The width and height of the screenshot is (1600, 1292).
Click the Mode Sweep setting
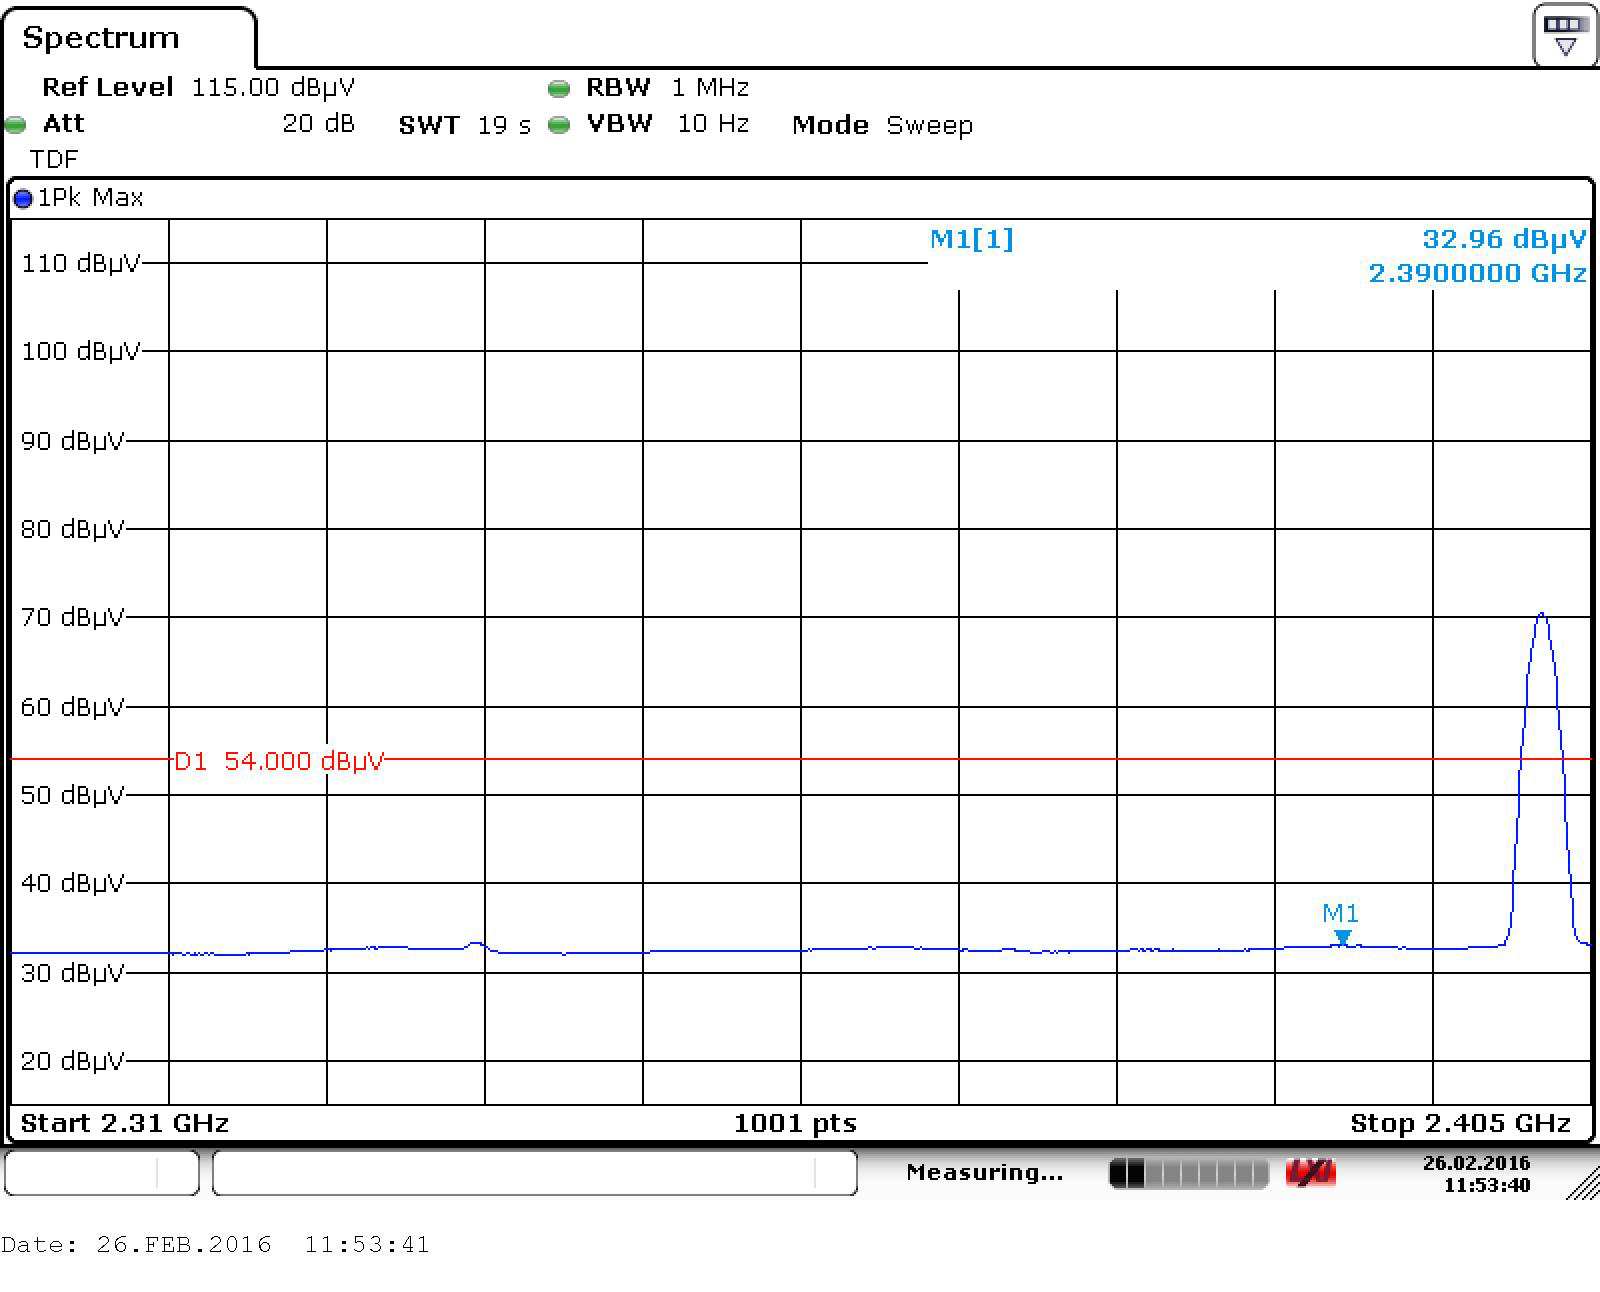(882, 125)
